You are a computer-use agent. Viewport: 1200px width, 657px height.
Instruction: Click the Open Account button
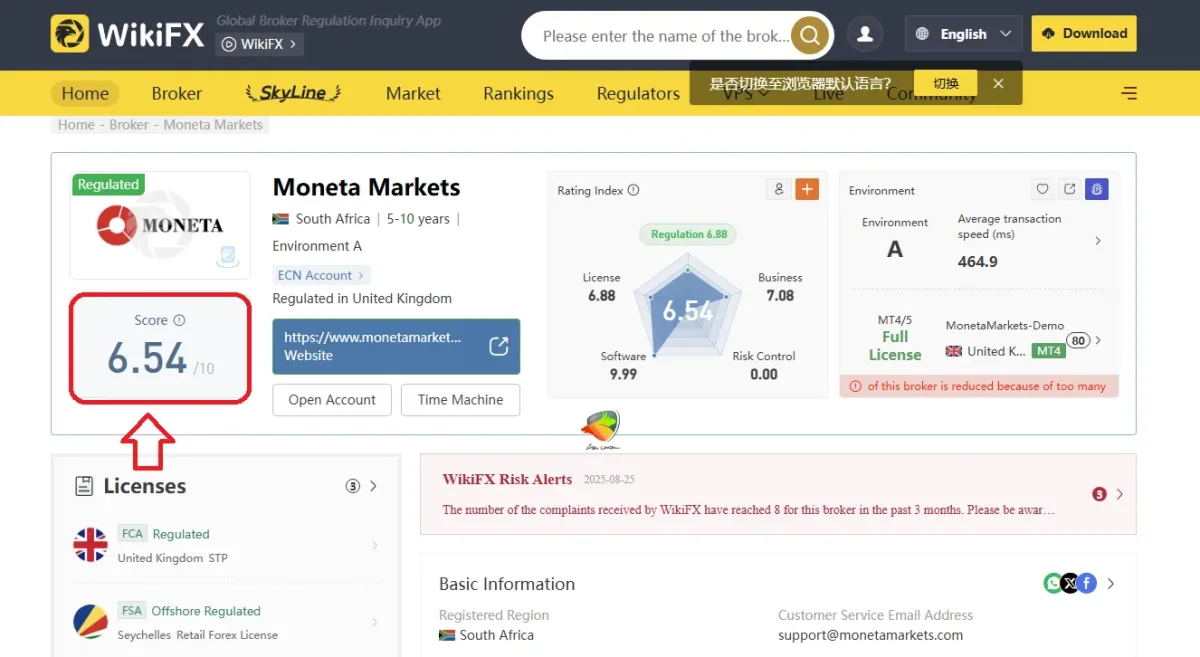[x=332, y=399]
